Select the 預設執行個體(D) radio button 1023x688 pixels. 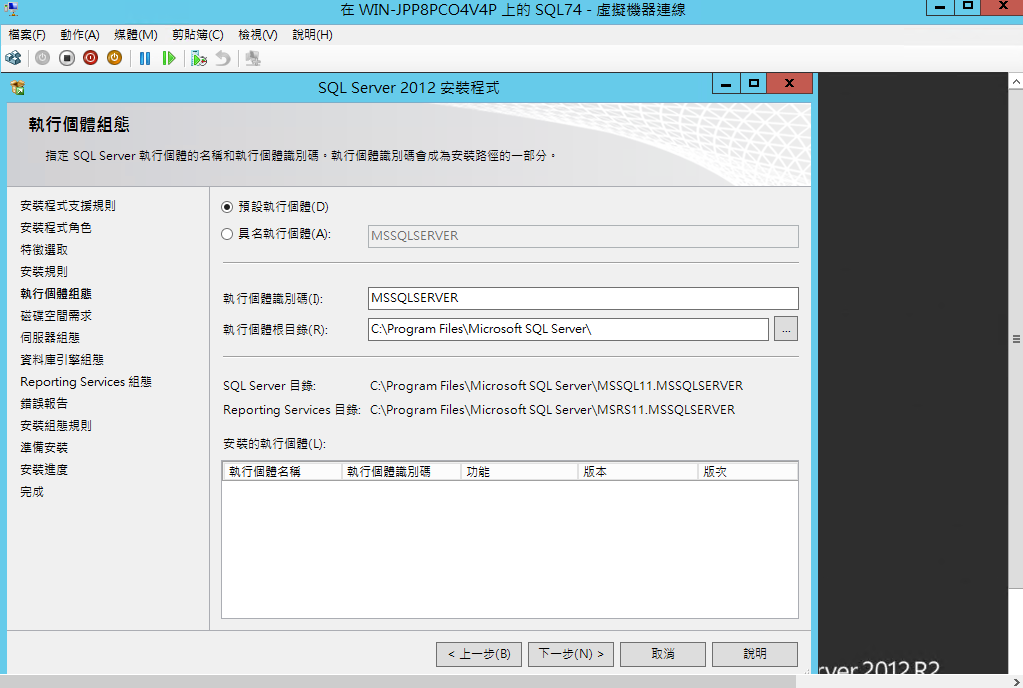(x=227, y=207)
